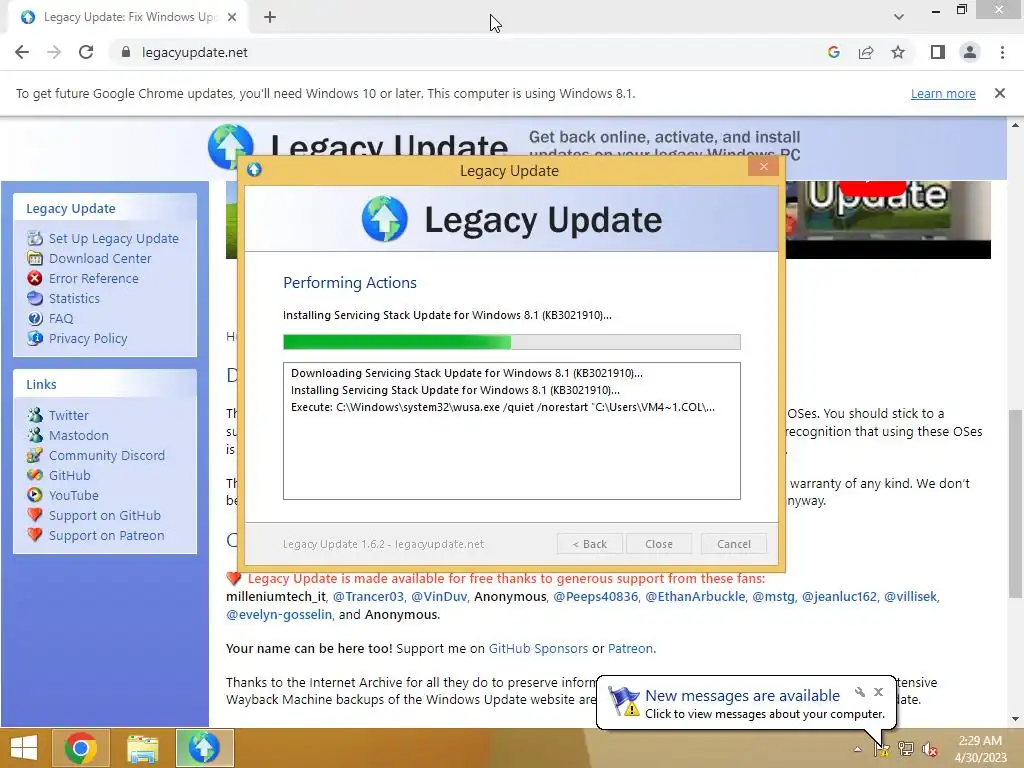Image resolution: width=1024 pixels, height=768 pixels.
Task: Open Set Up Legacy Update sidebar icon
Action: pos(35,238)
